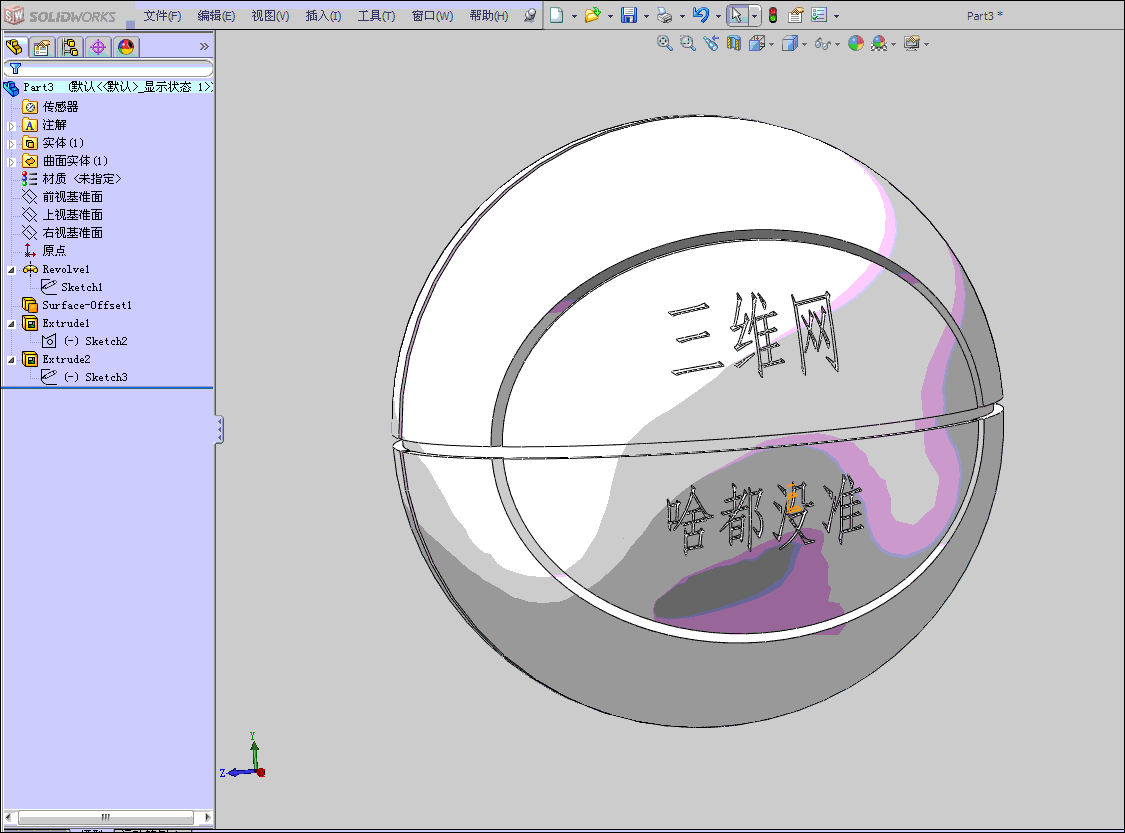Click the funnel filter icon

[x=15, y=68]
